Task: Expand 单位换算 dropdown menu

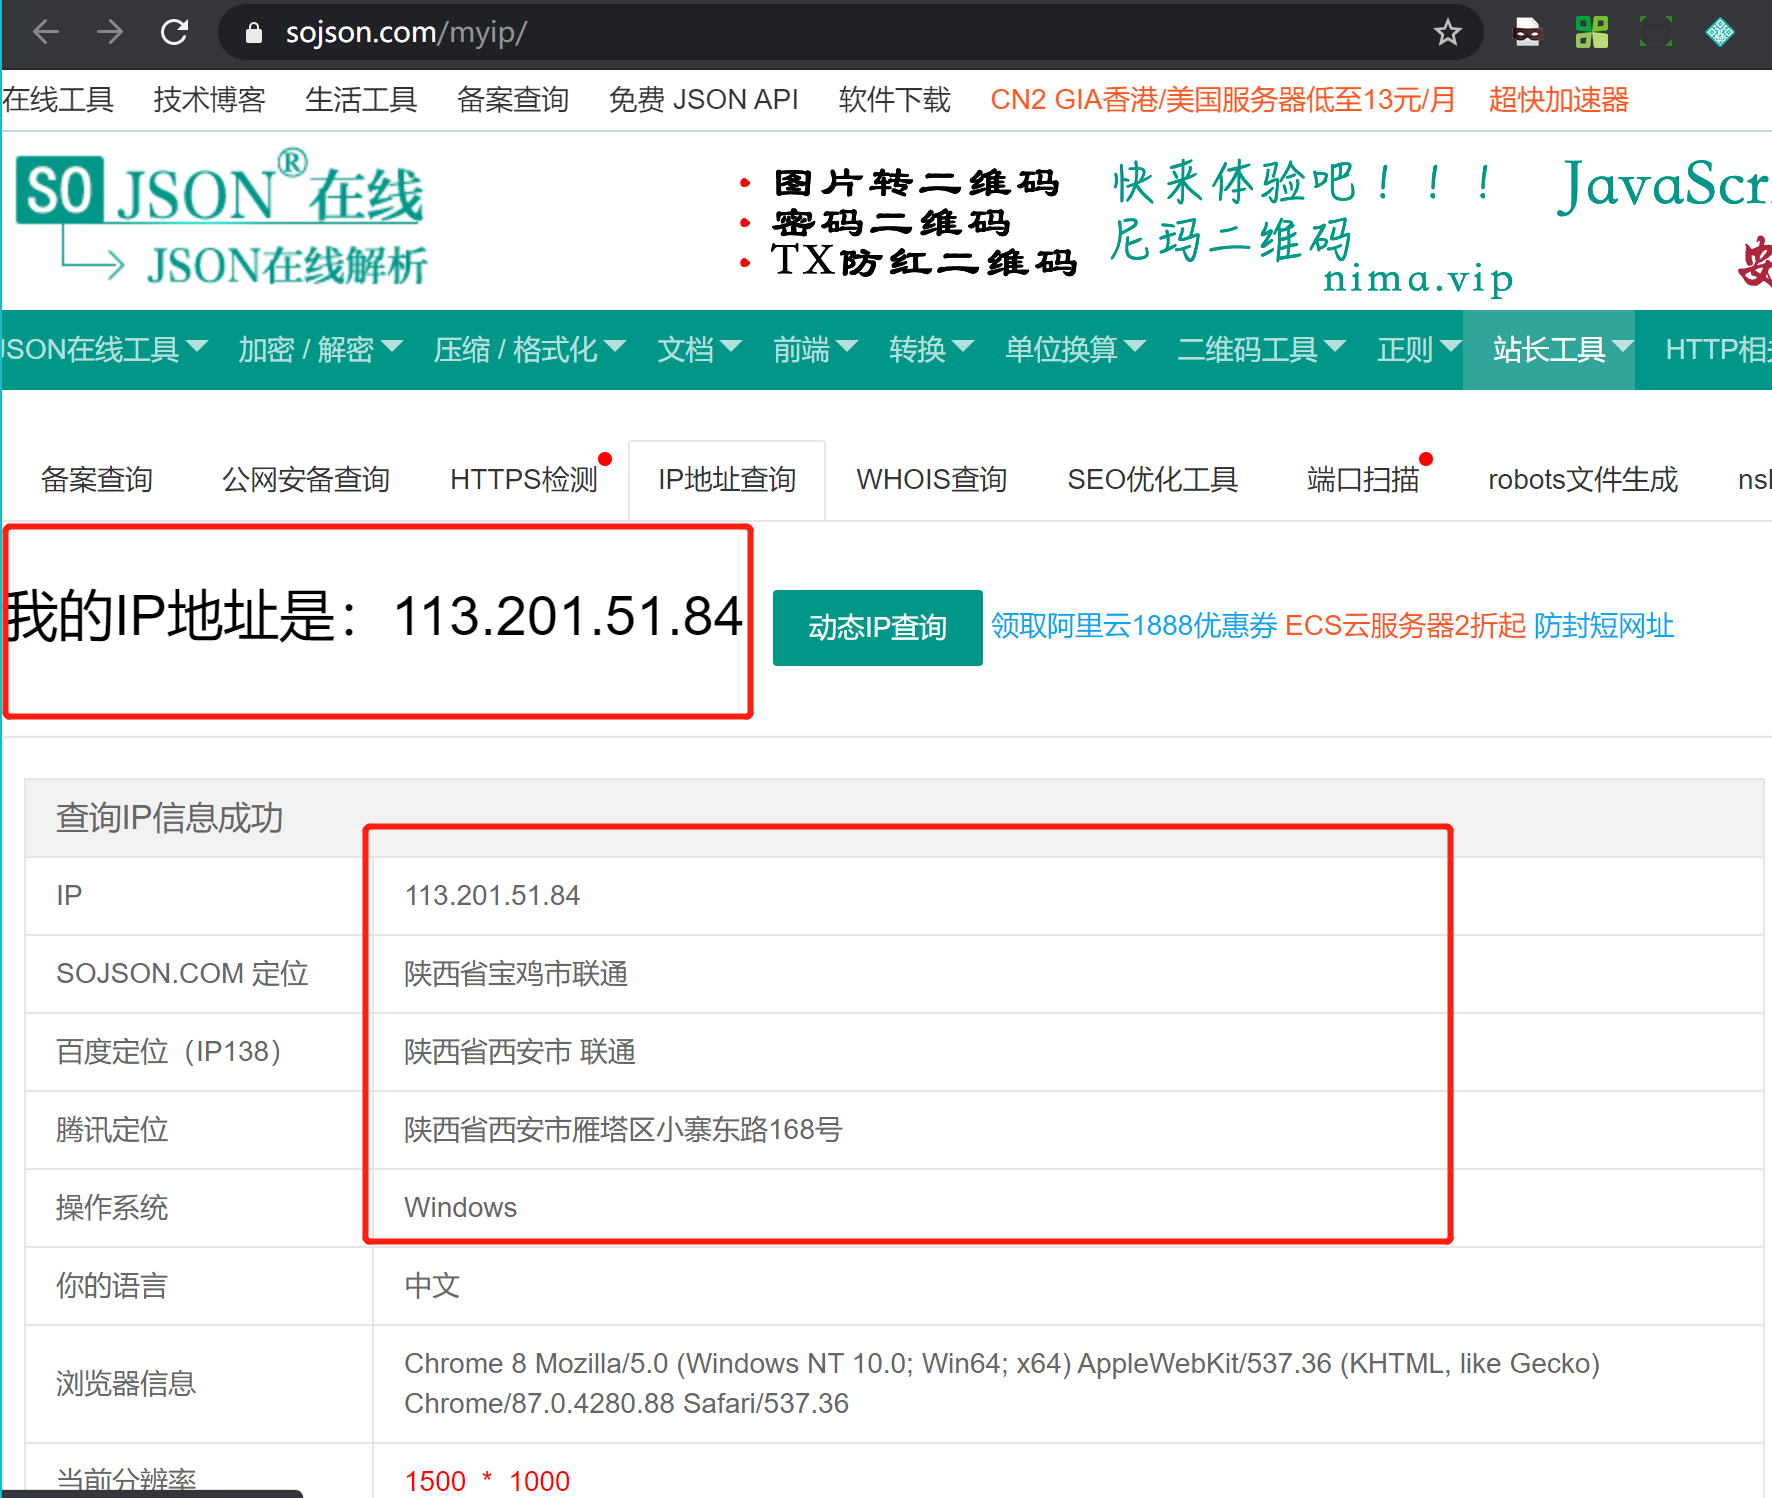Action: (x=1075, y=349)
